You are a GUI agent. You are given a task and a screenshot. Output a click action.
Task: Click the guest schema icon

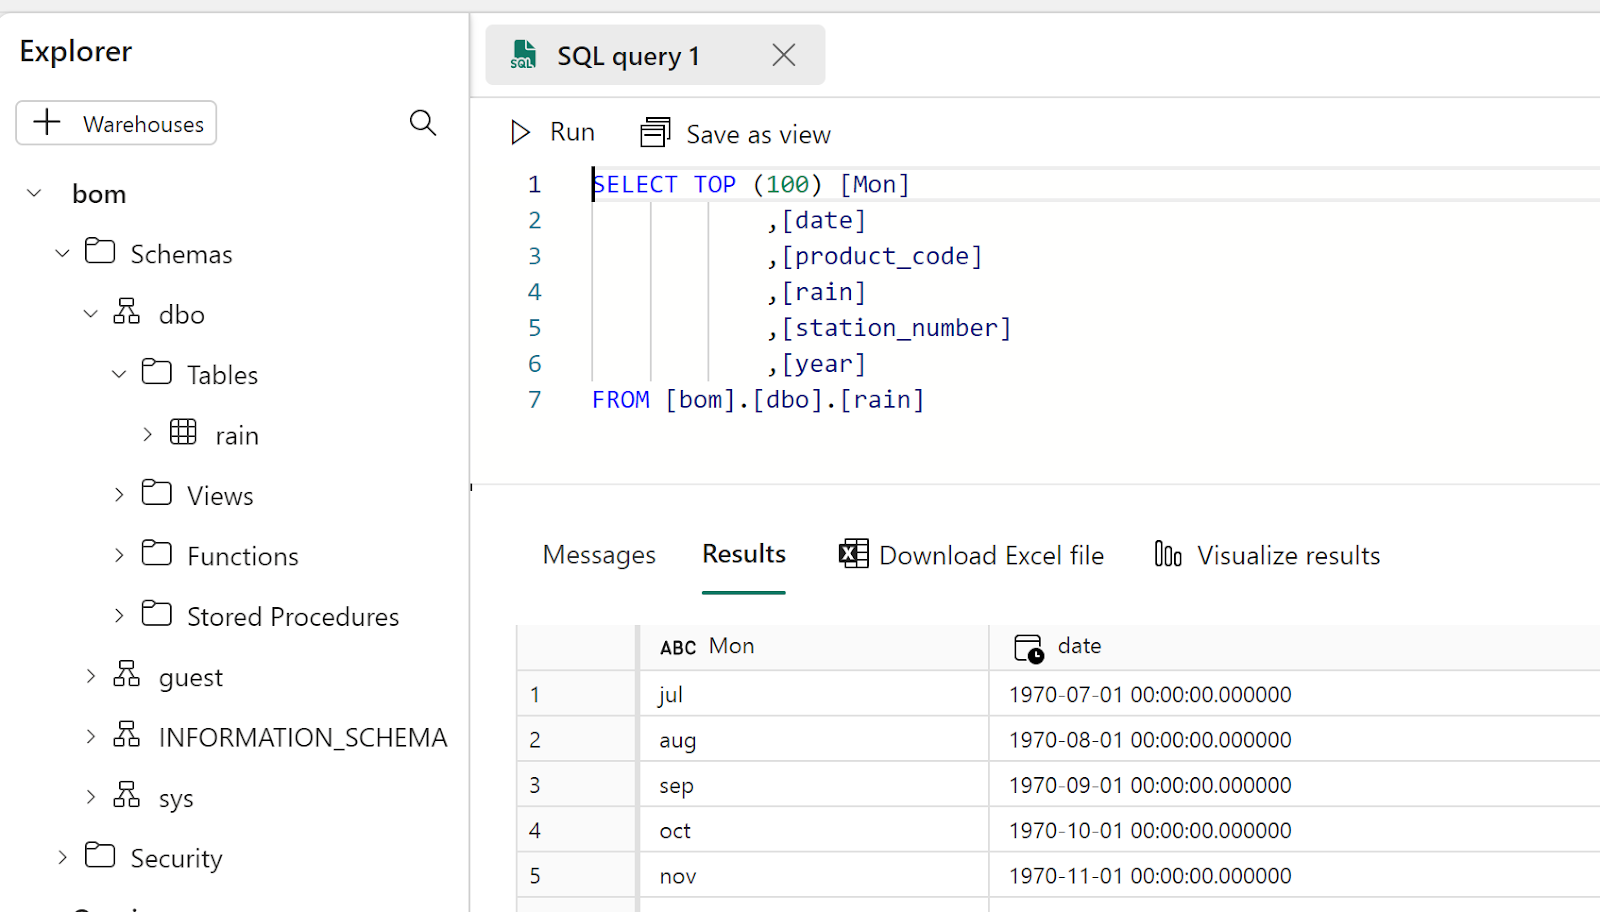(x=127, y=674)
